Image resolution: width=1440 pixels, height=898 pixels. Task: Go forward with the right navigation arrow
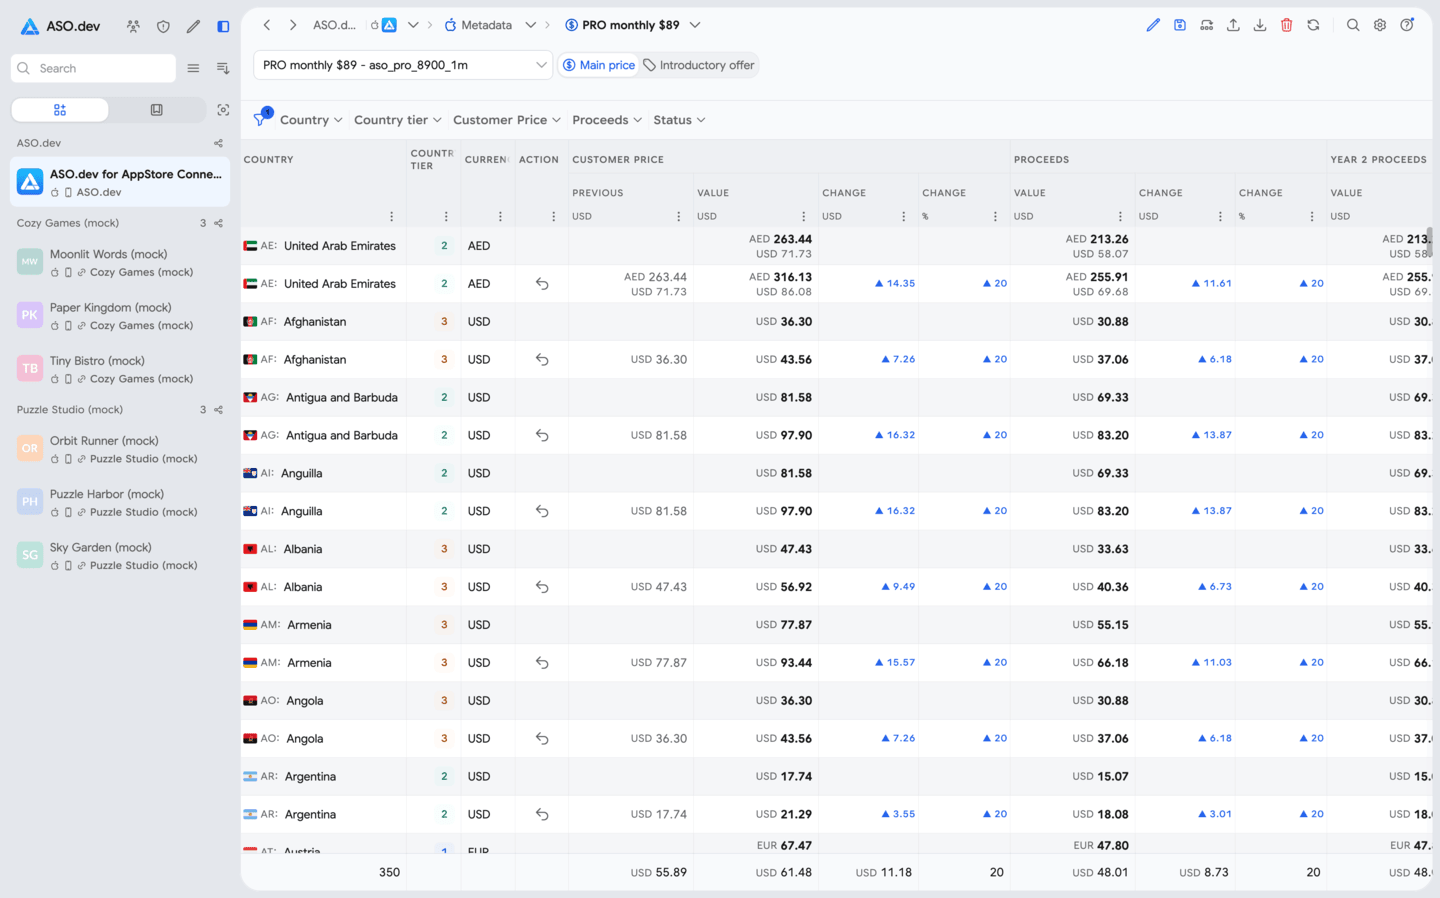[293, 25]
